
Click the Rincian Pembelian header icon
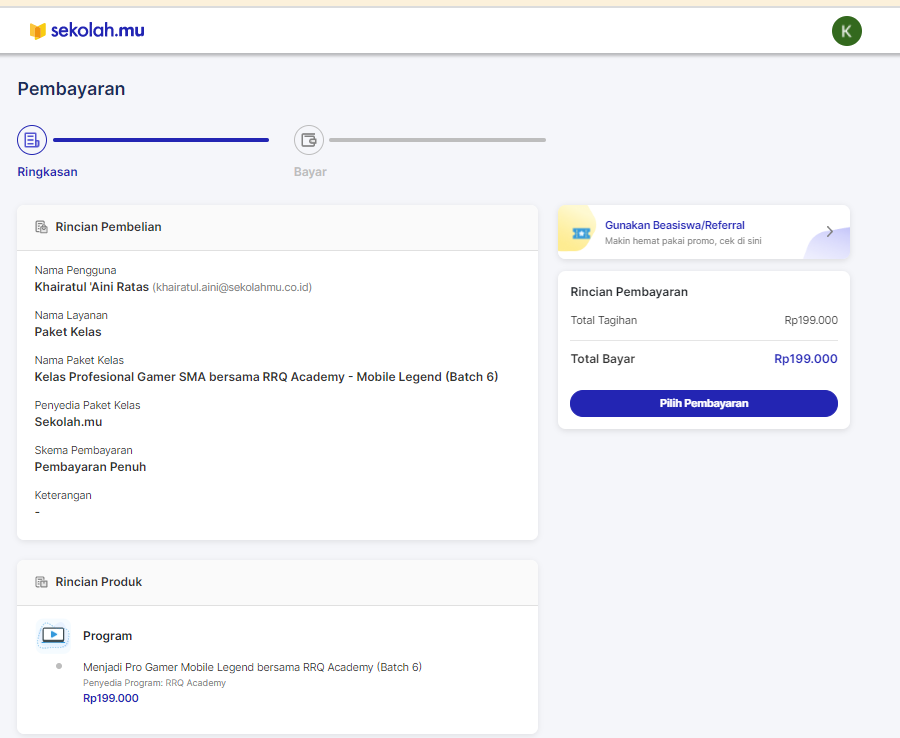pyautogui.click(x=41, y=227)
